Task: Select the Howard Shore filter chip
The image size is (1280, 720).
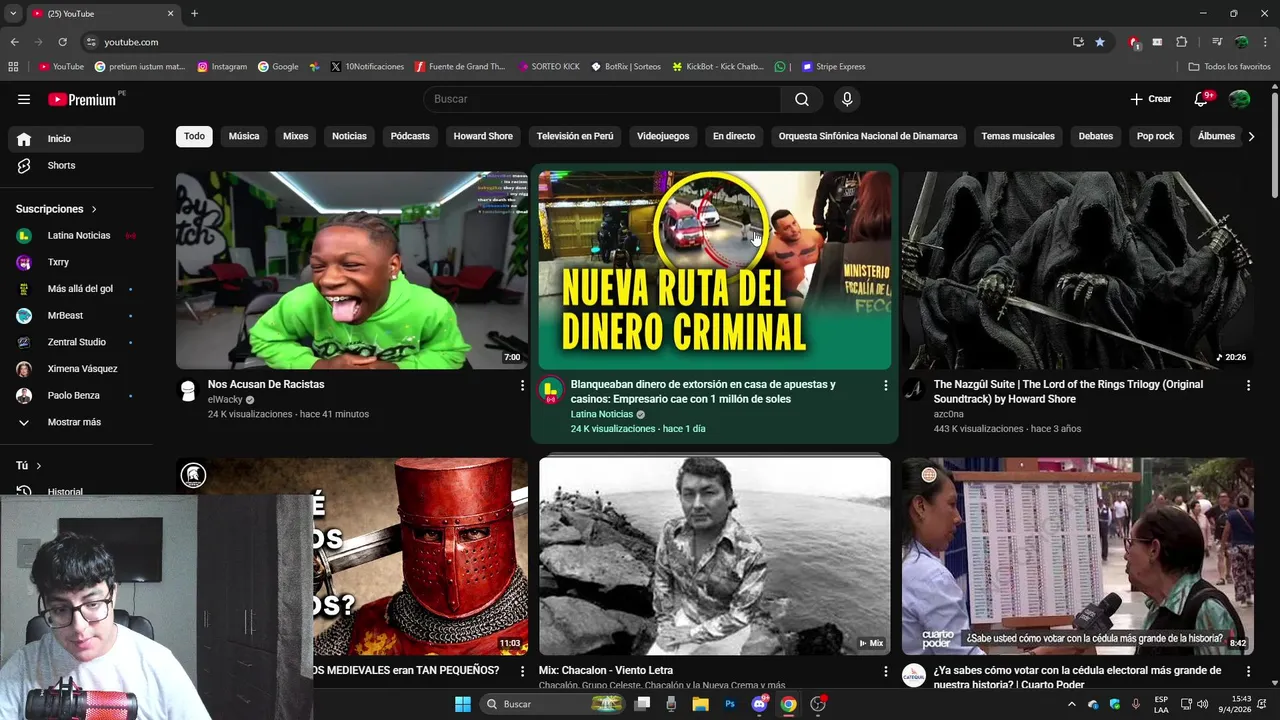Action: tap(483, 136)
